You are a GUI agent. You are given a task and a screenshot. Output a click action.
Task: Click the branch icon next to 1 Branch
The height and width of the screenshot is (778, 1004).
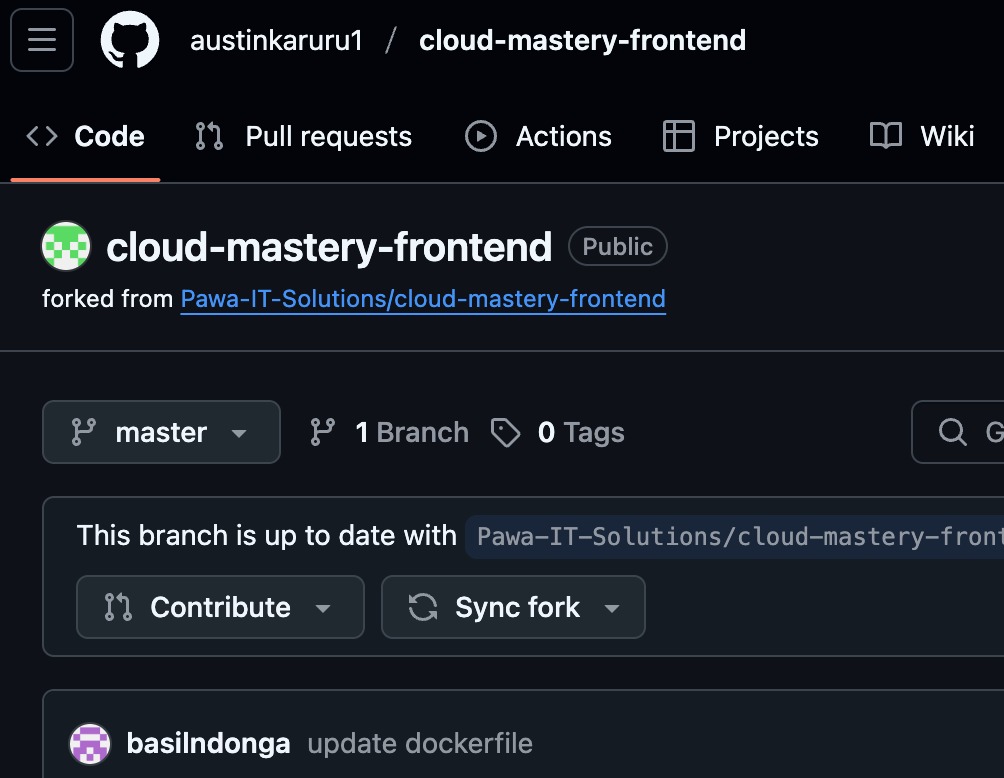[321, 432]
